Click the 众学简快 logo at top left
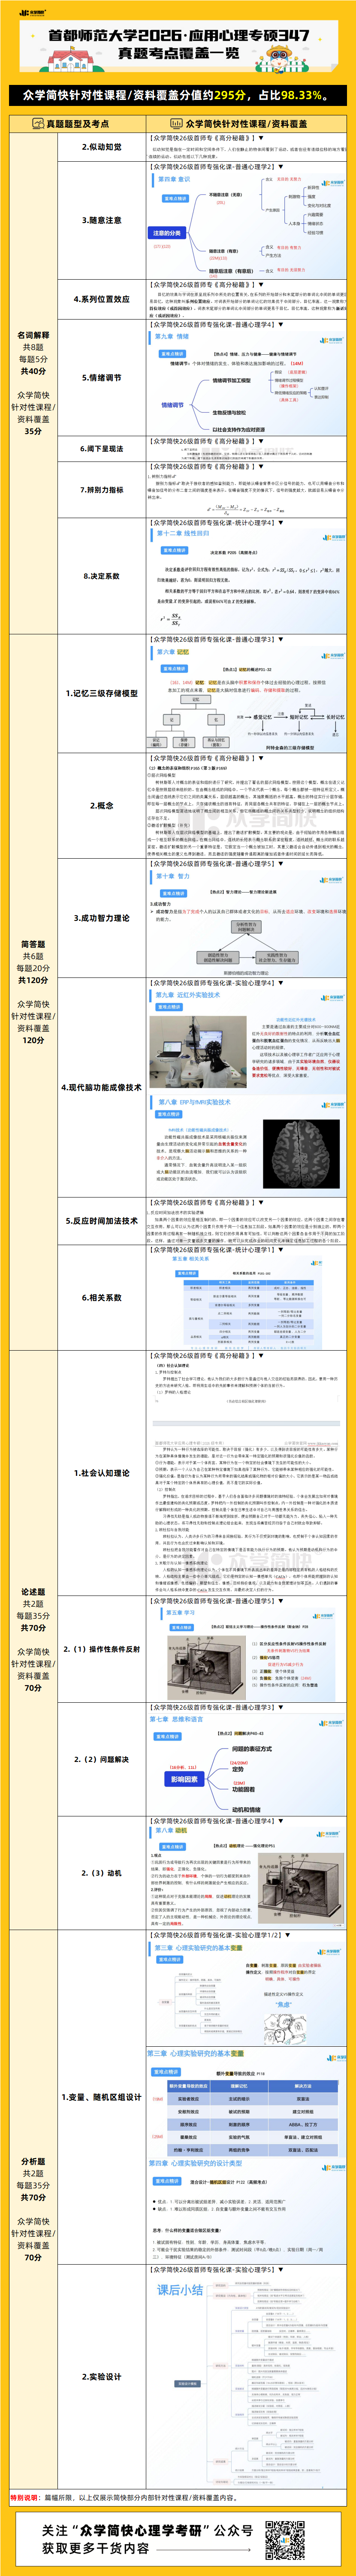The image size is (356, 2576). pos(22,9)
